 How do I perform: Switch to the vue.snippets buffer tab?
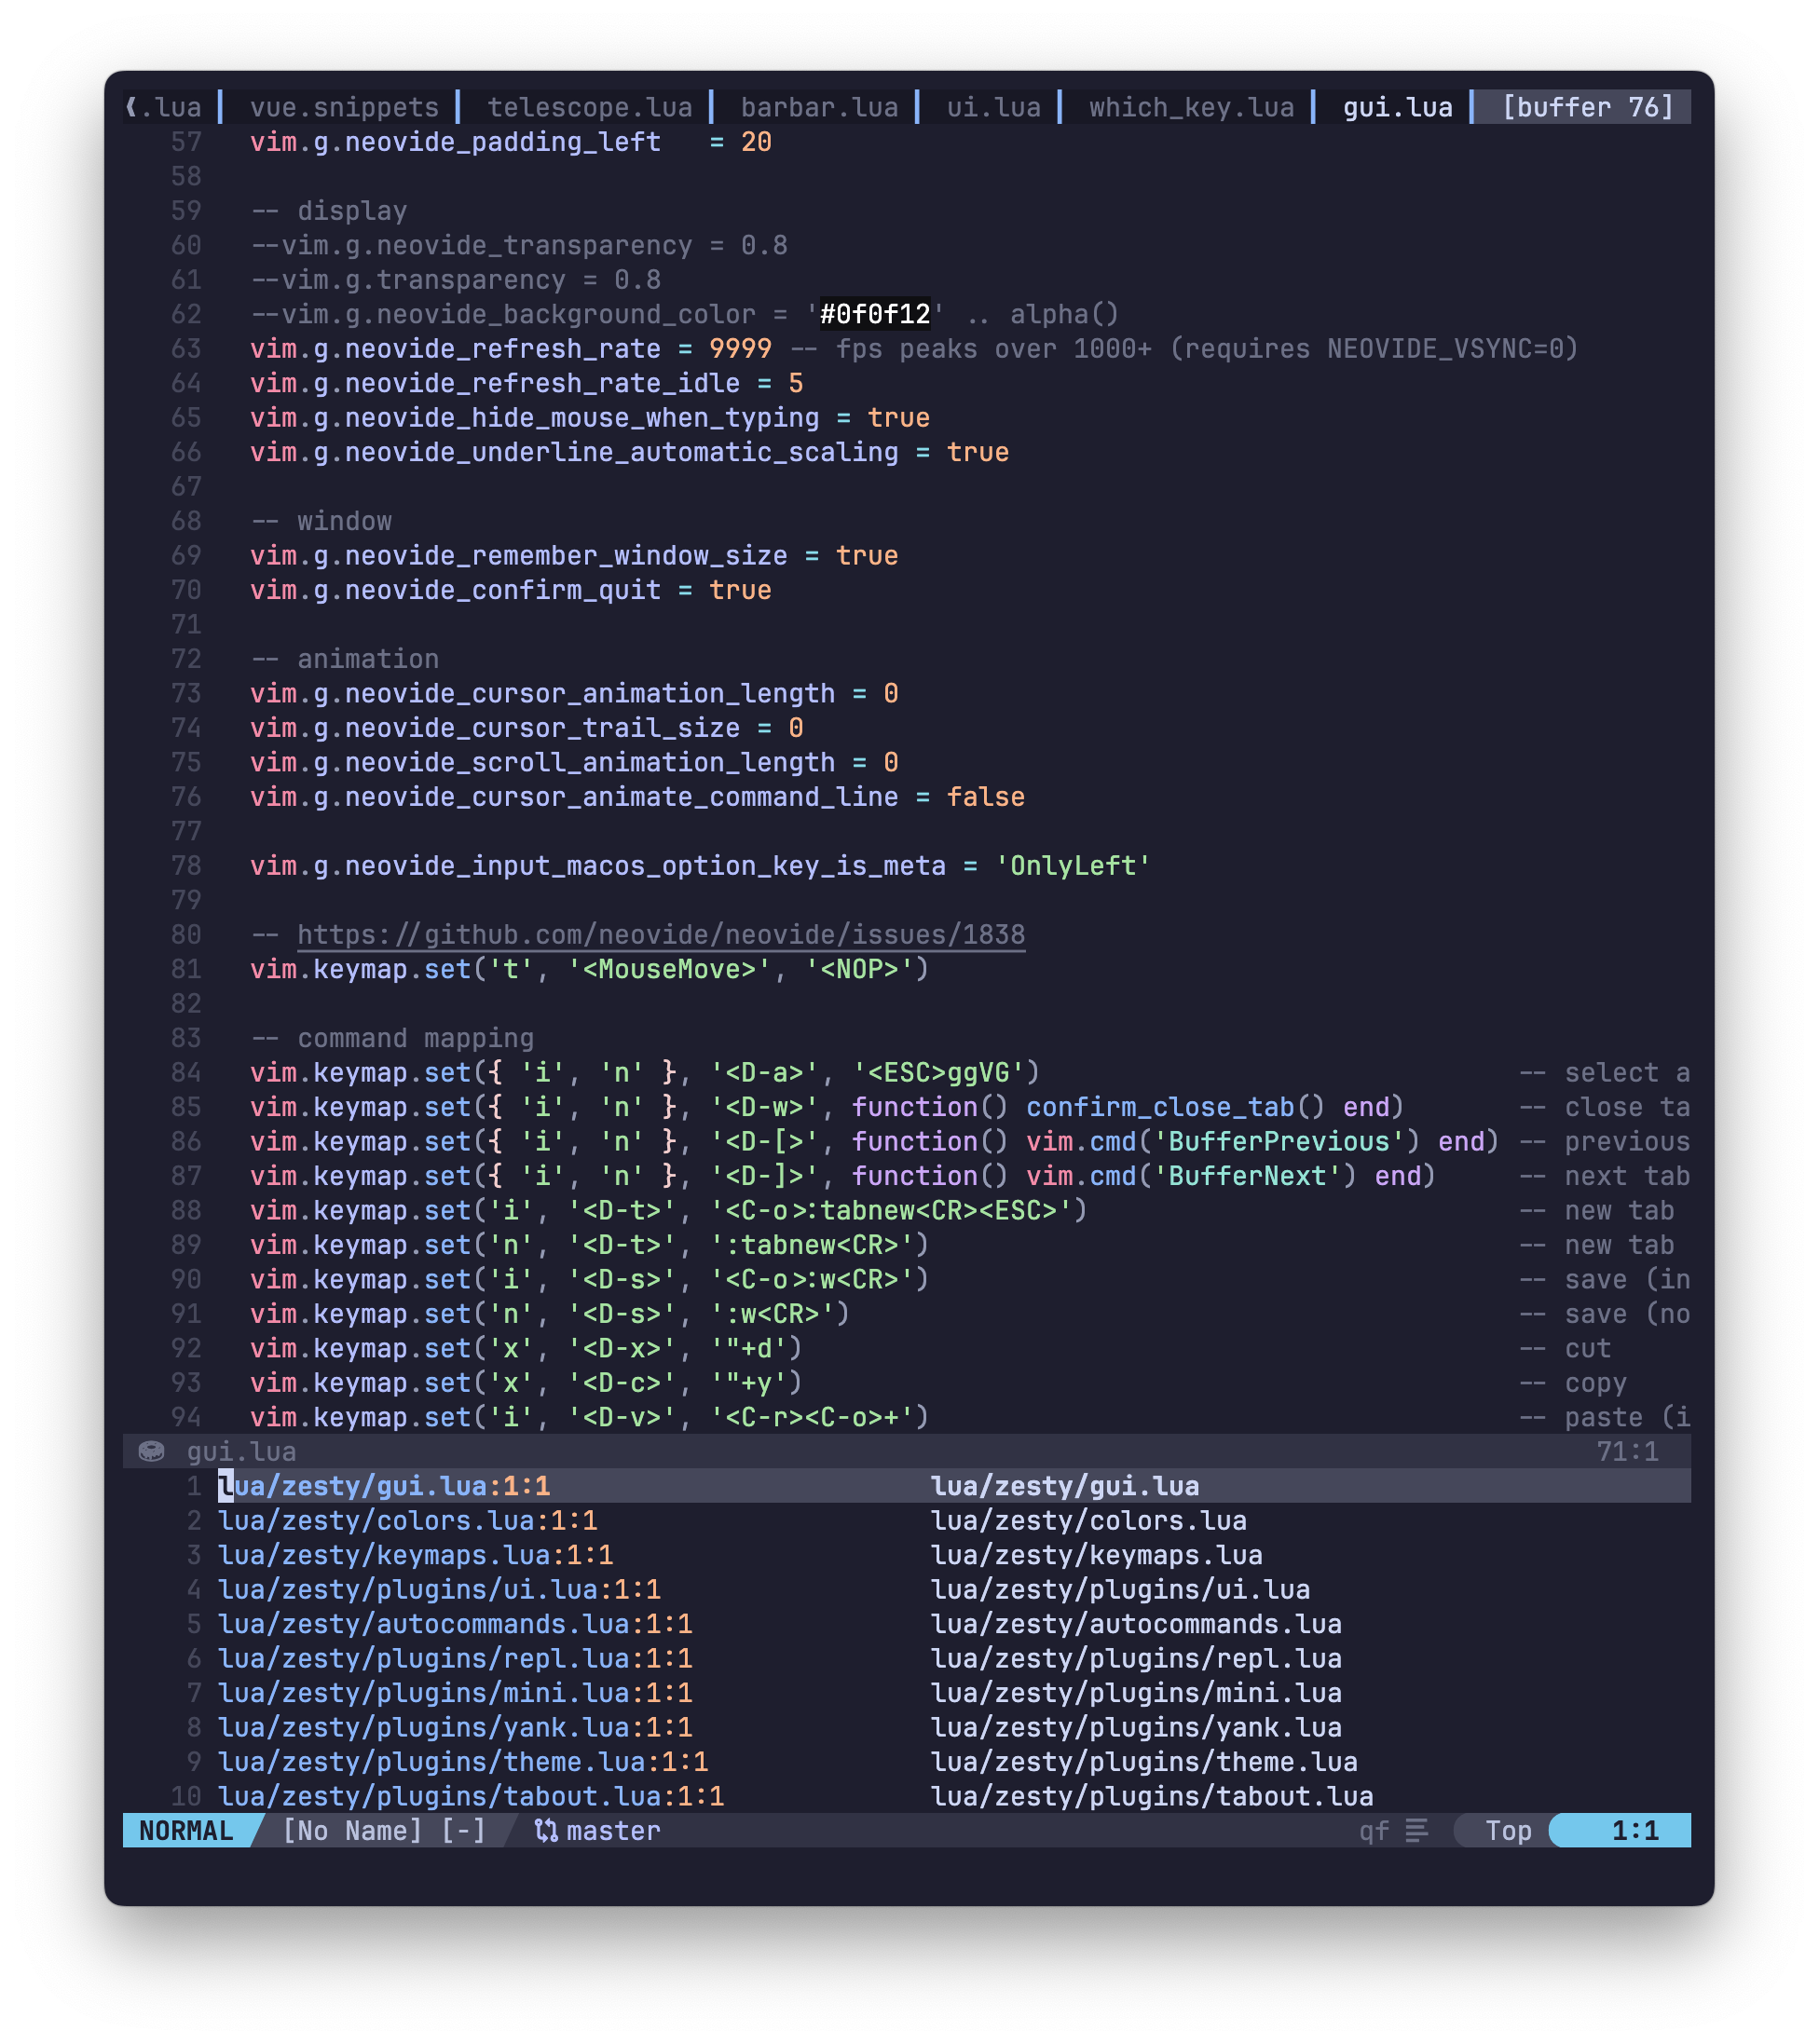click(x=344, y=107)
